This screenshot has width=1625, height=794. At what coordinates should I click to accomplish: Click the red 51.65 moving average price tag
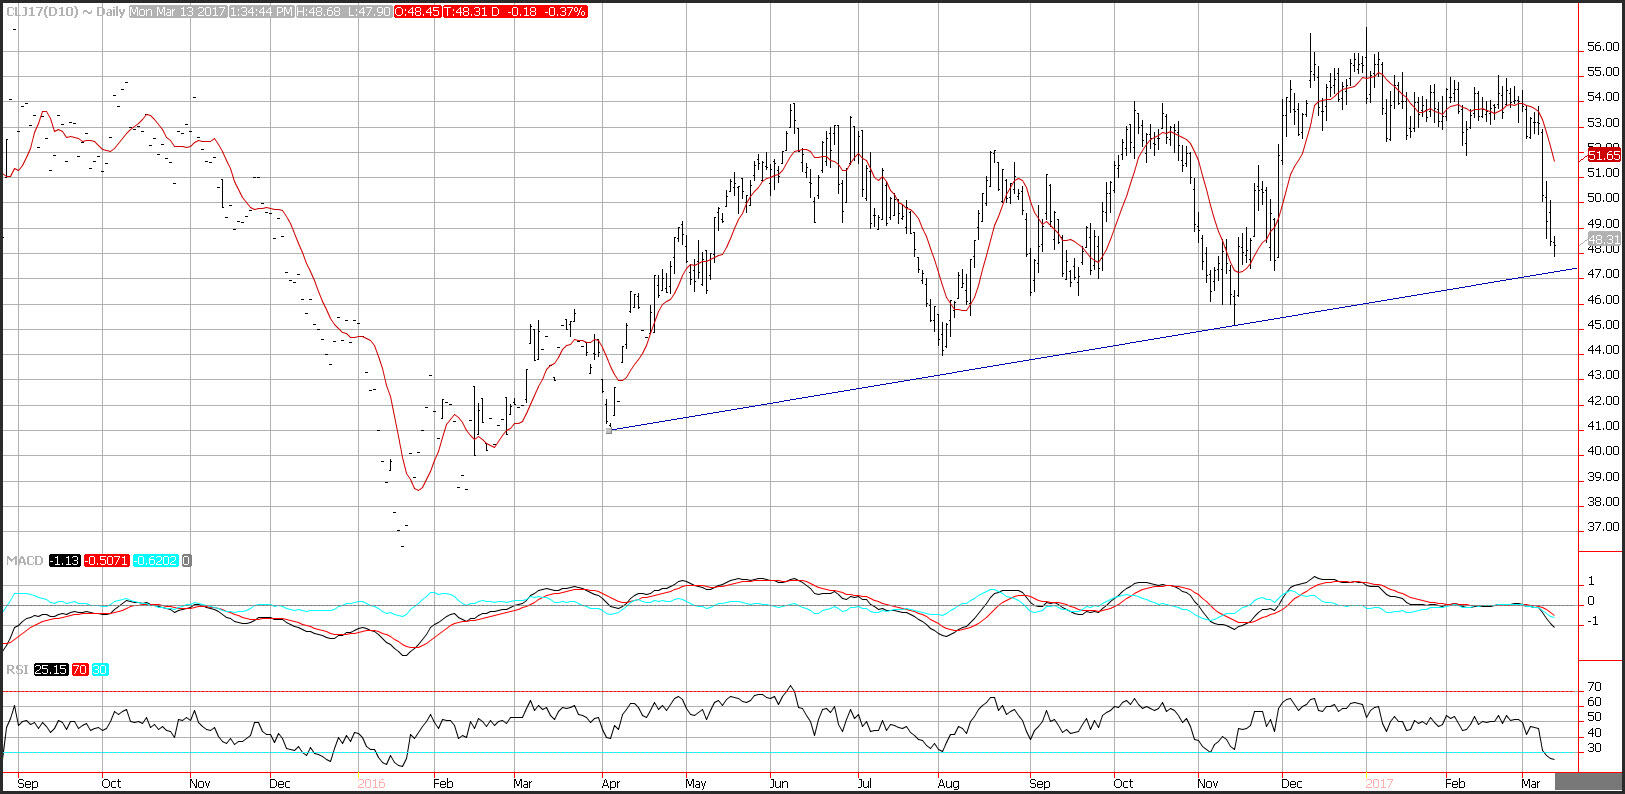(1603, 155)
